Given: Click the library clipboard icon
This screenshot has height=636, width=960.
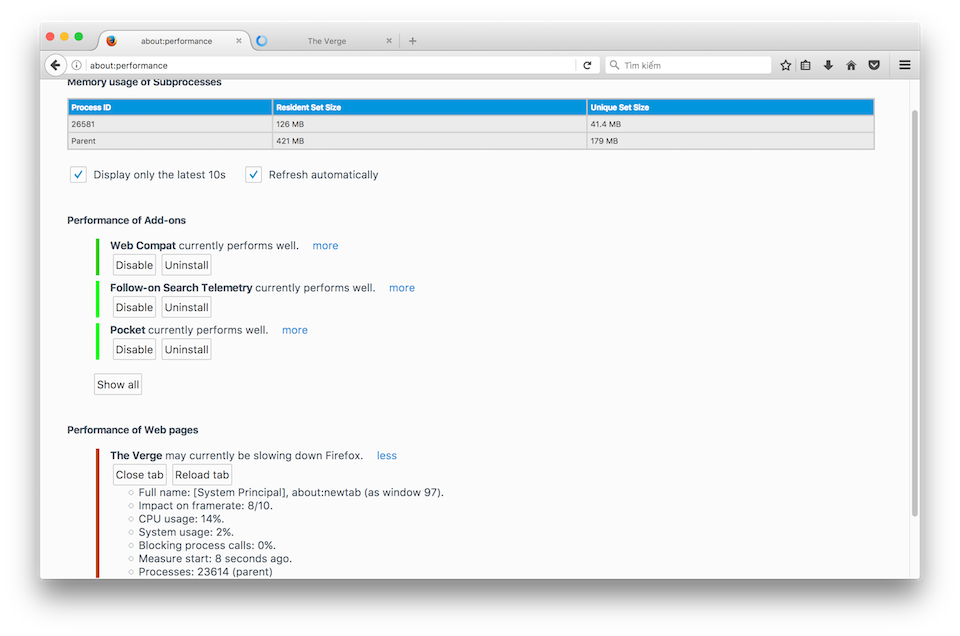Looking at the screenshot, I should [x=807, y=64].
